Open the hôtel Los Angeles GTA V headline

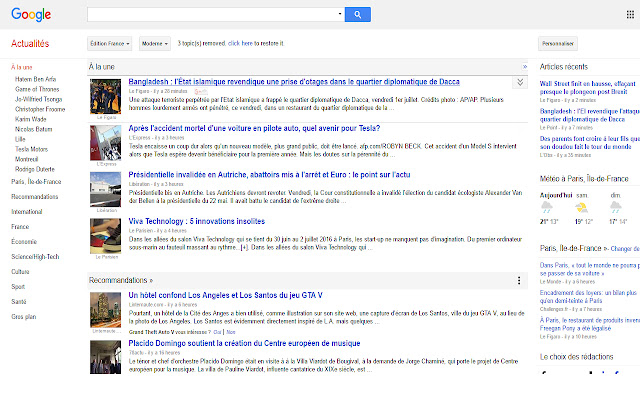tap(225, 295)
